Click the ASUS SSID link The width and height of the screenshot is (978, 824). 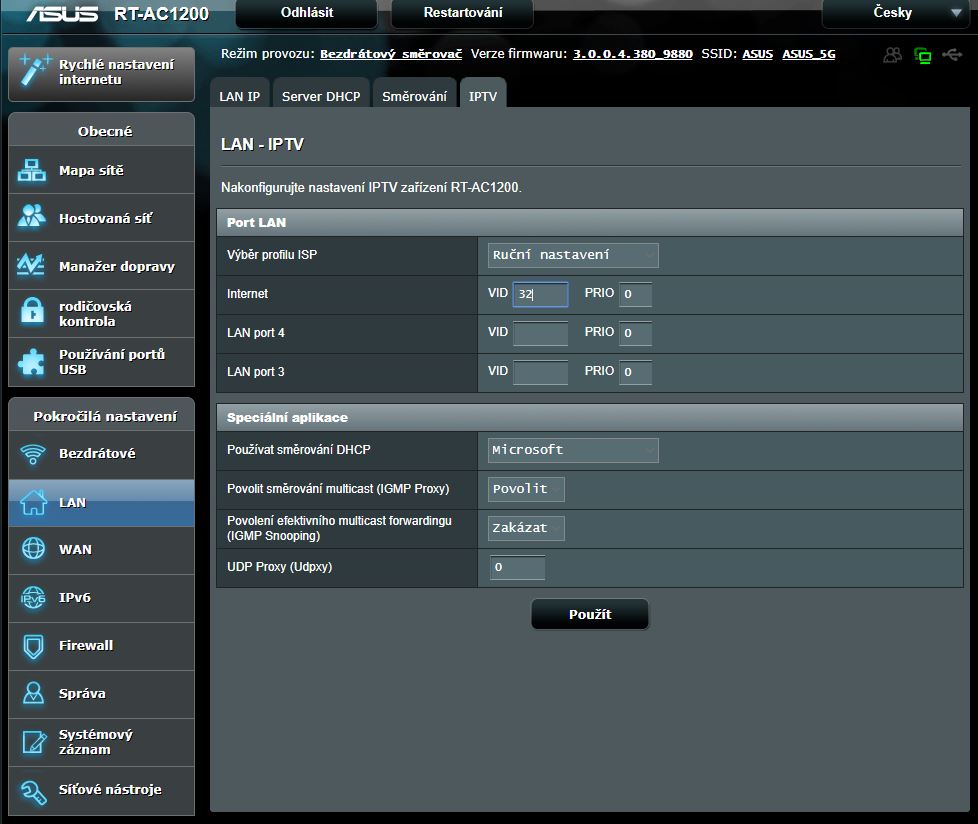click(x=757, y=54)
